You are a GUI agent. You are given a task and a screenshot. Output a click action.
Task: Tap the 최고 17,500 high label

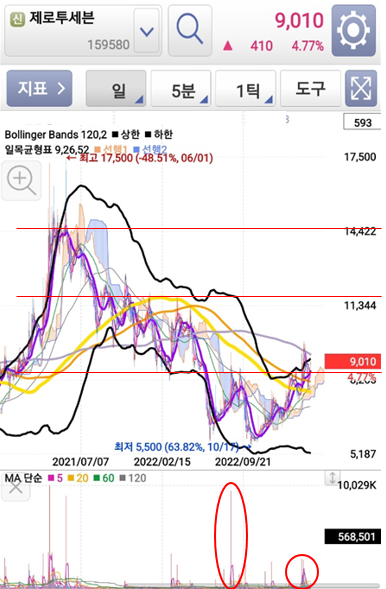[x=140, y=158]
